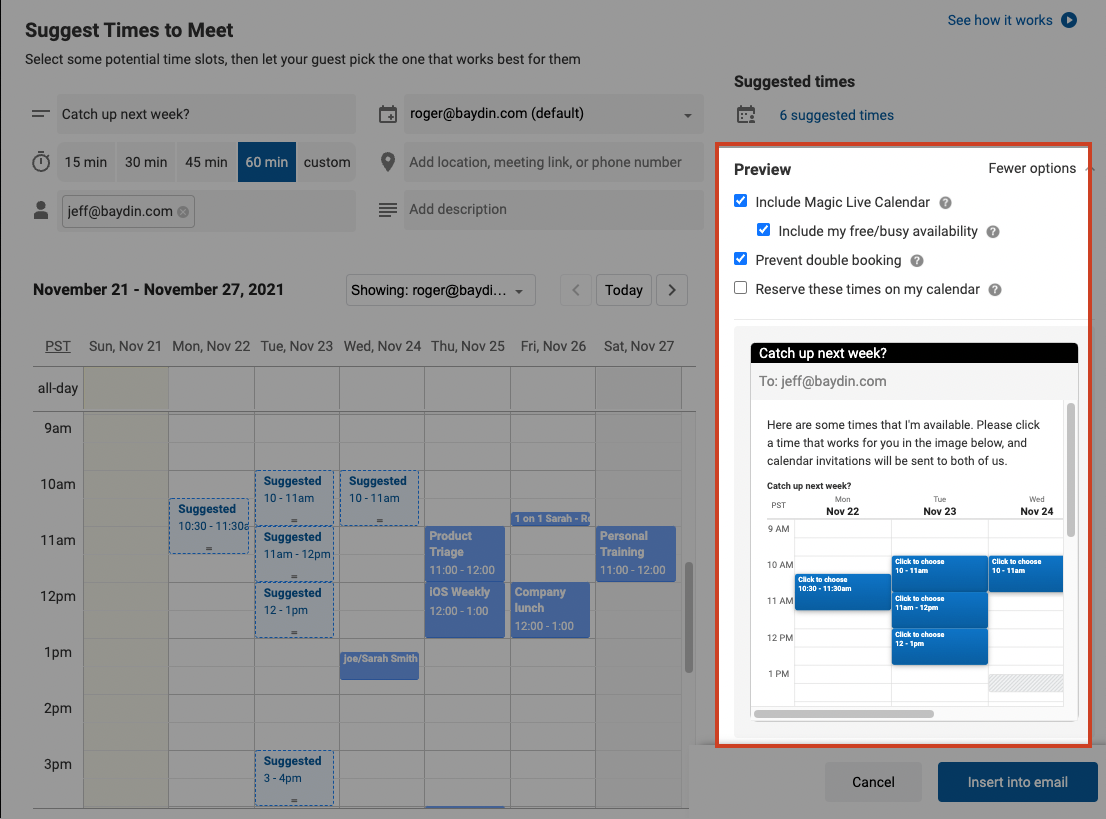Remove jeff@baydin.com guest with x icon

(x=183, y=212)
